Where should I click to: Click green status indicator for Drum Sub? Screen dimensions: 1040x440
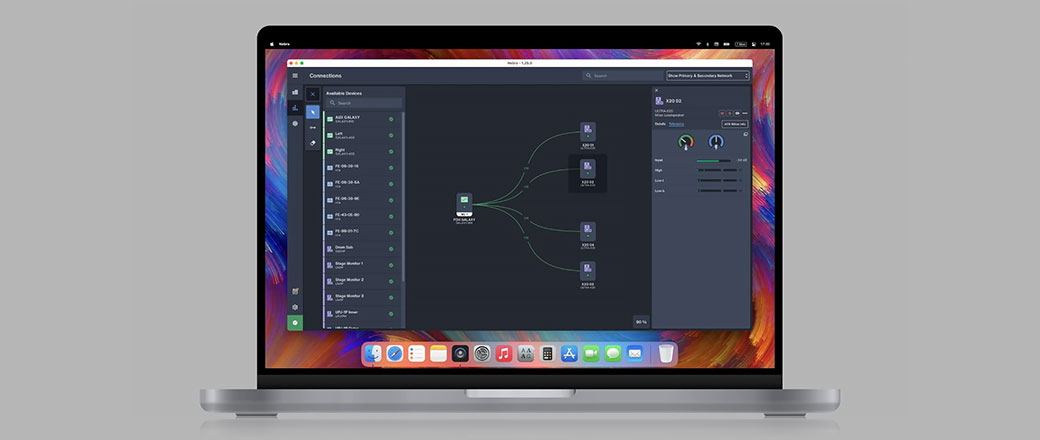(391, 249)
